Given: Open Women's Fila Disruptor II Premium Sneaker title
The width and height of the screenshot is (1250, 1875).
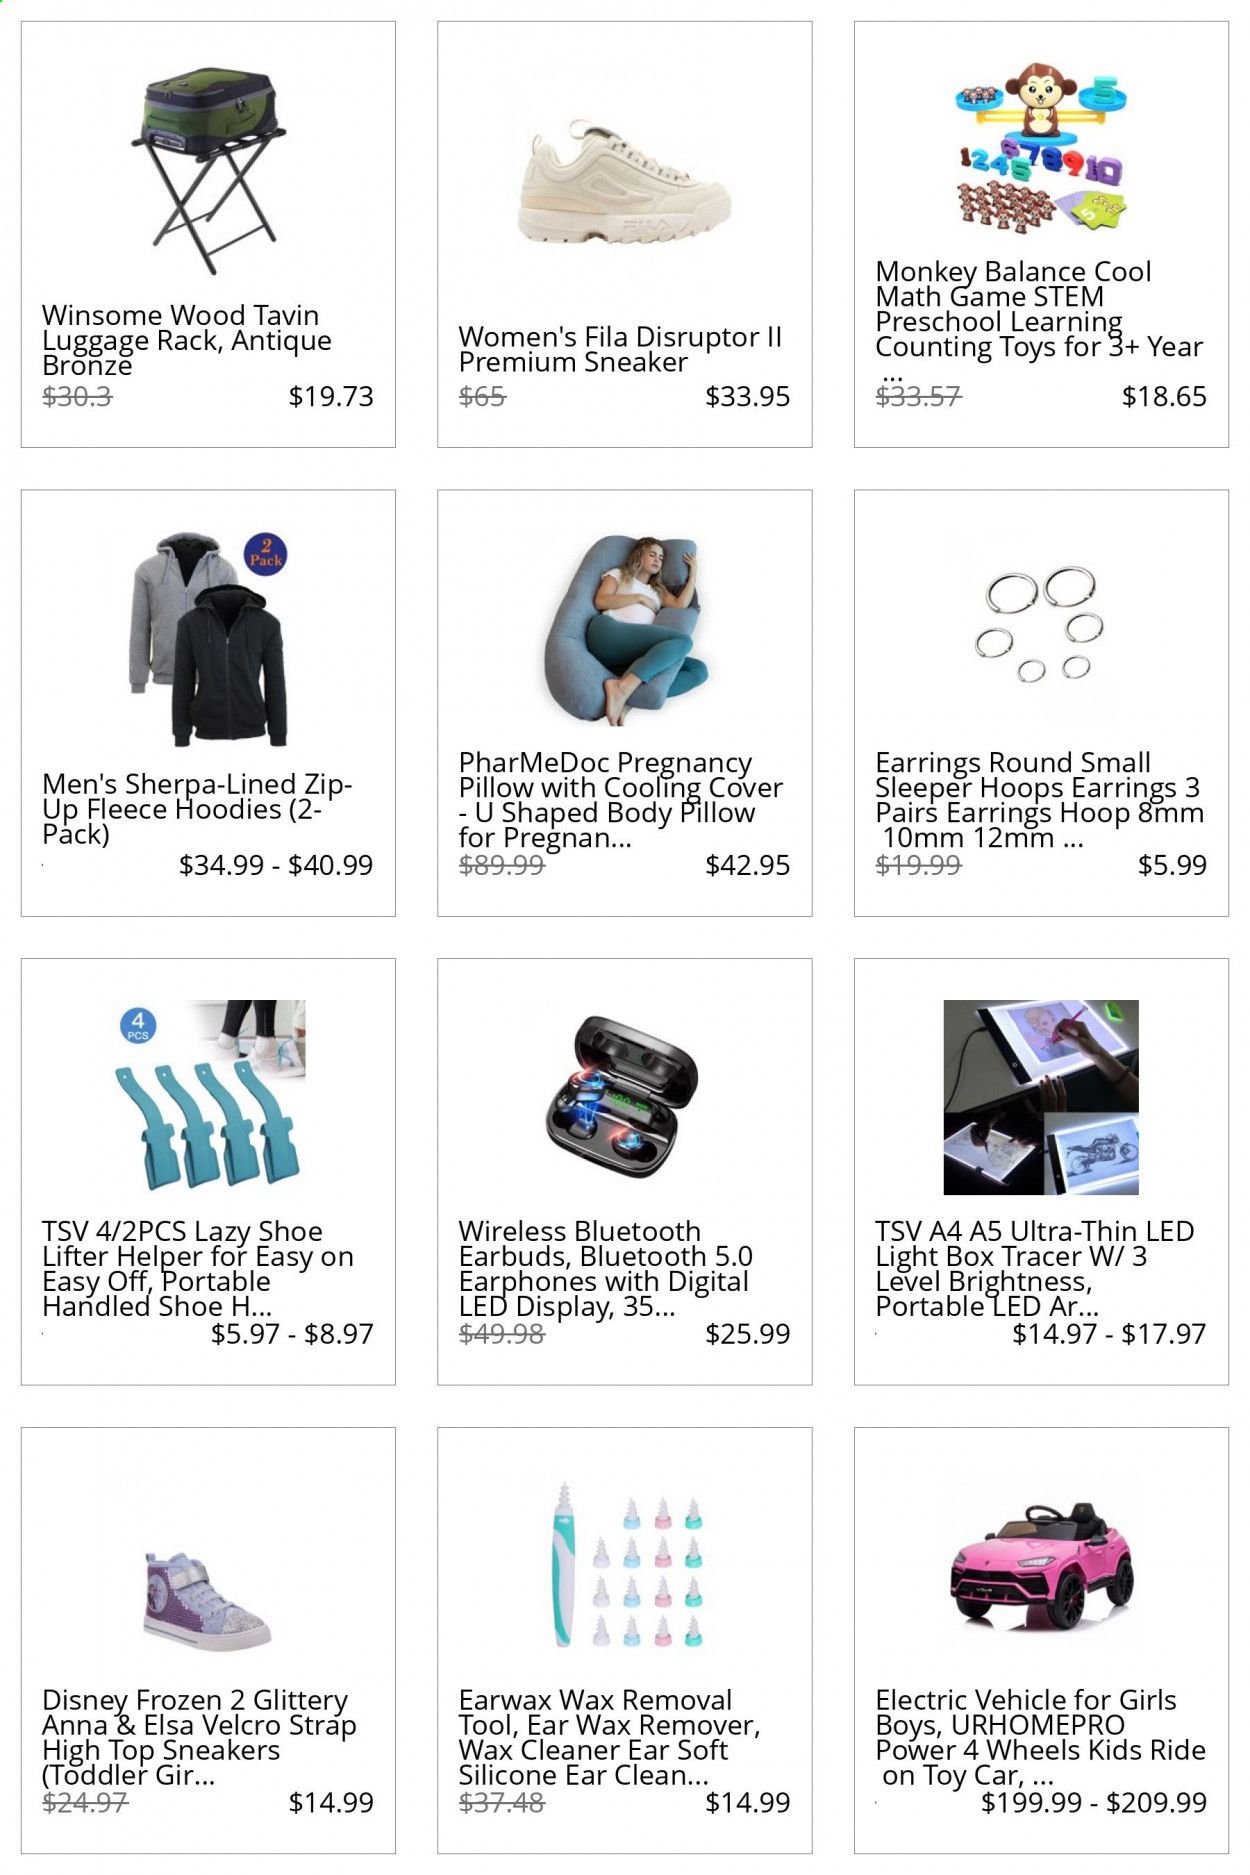Looking at the screenshot, I should tap(620, 350).
